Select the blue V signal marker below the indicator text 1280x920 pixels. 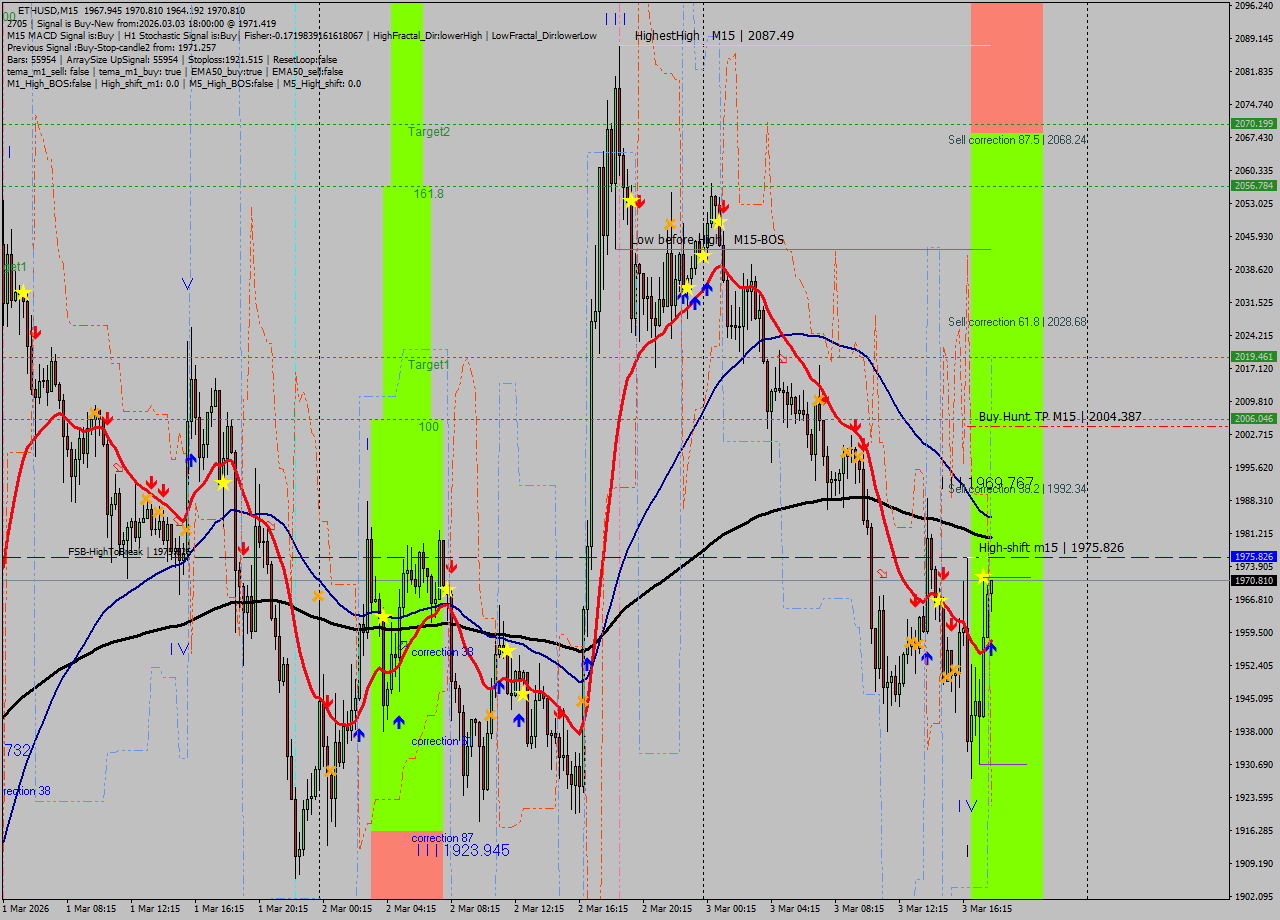point(186,283)
